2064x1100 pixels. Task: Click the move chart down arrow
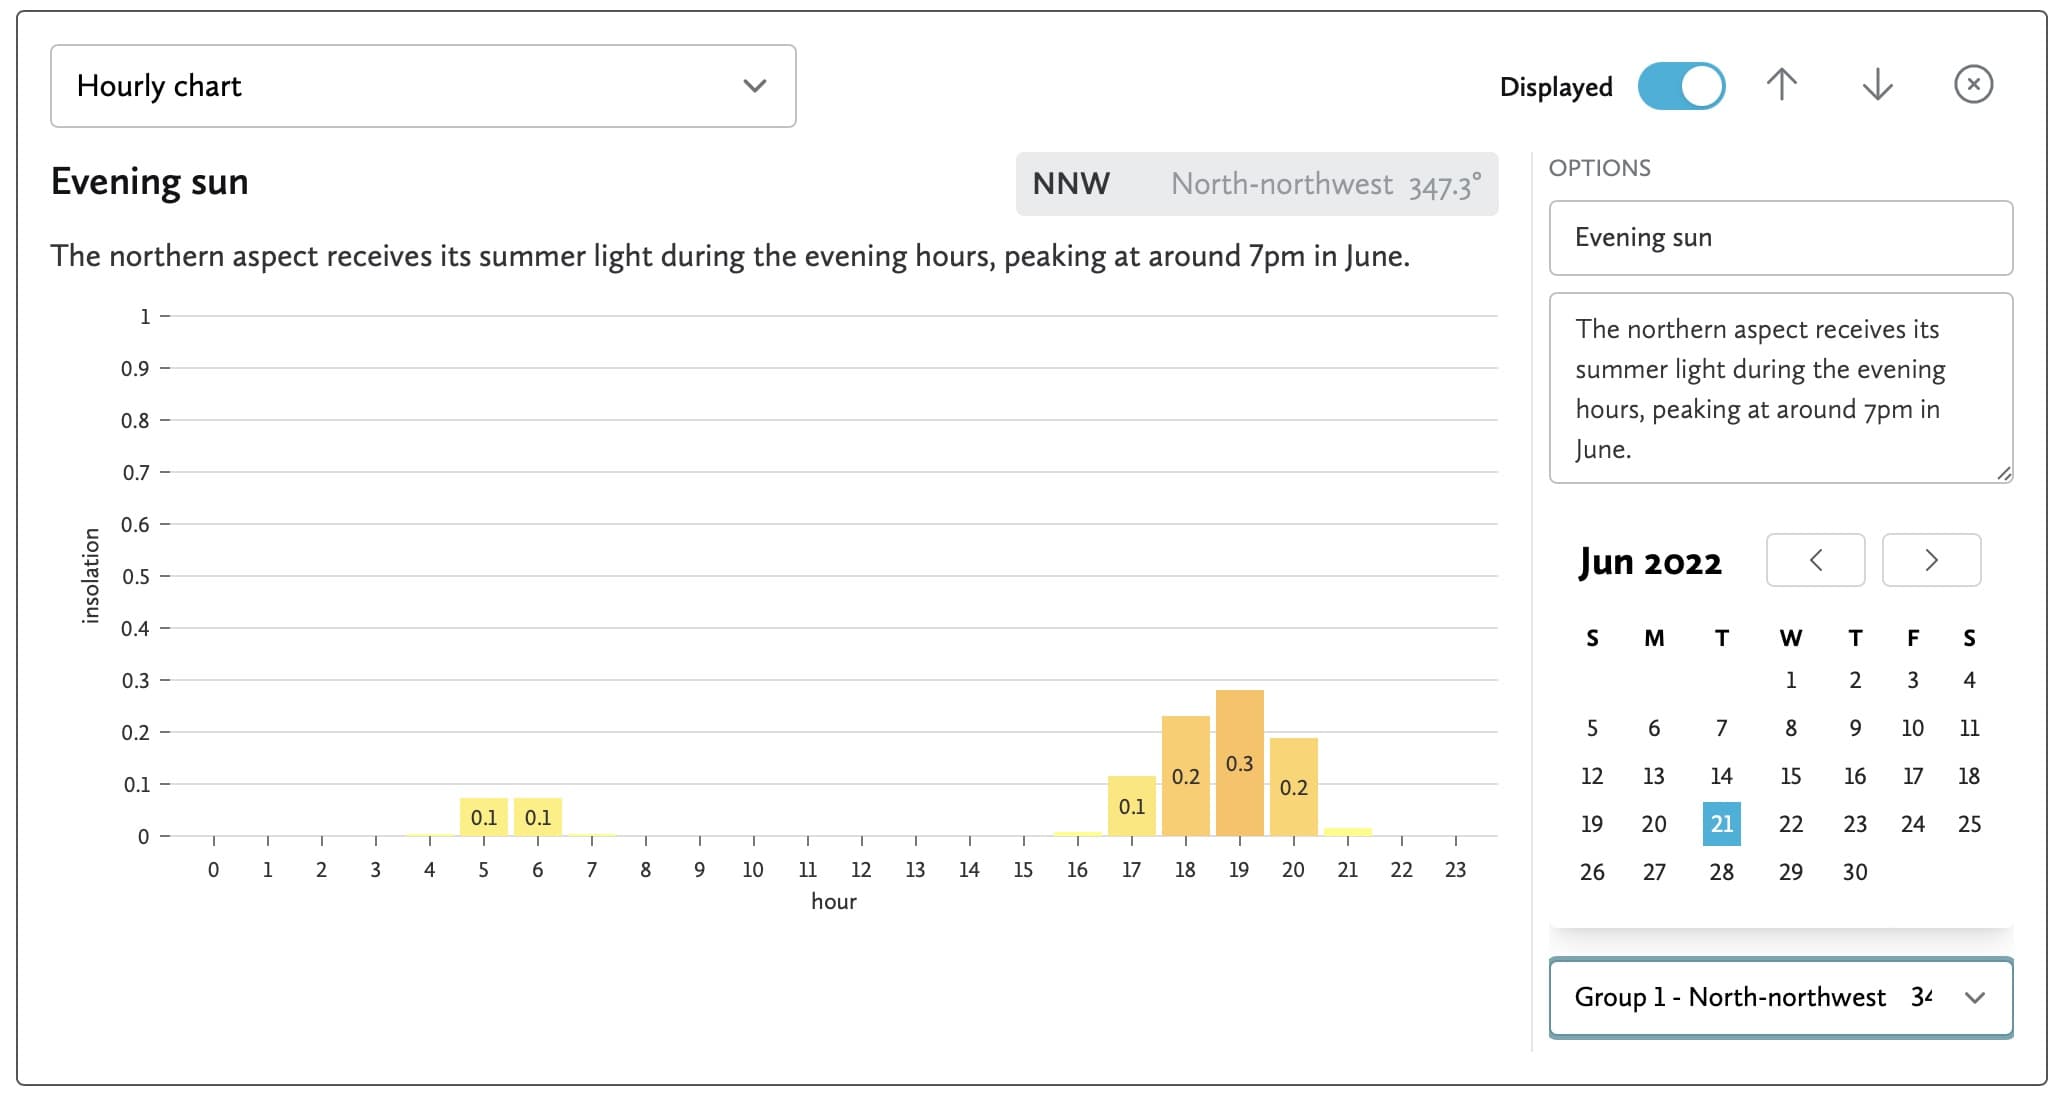(1877, 85)
